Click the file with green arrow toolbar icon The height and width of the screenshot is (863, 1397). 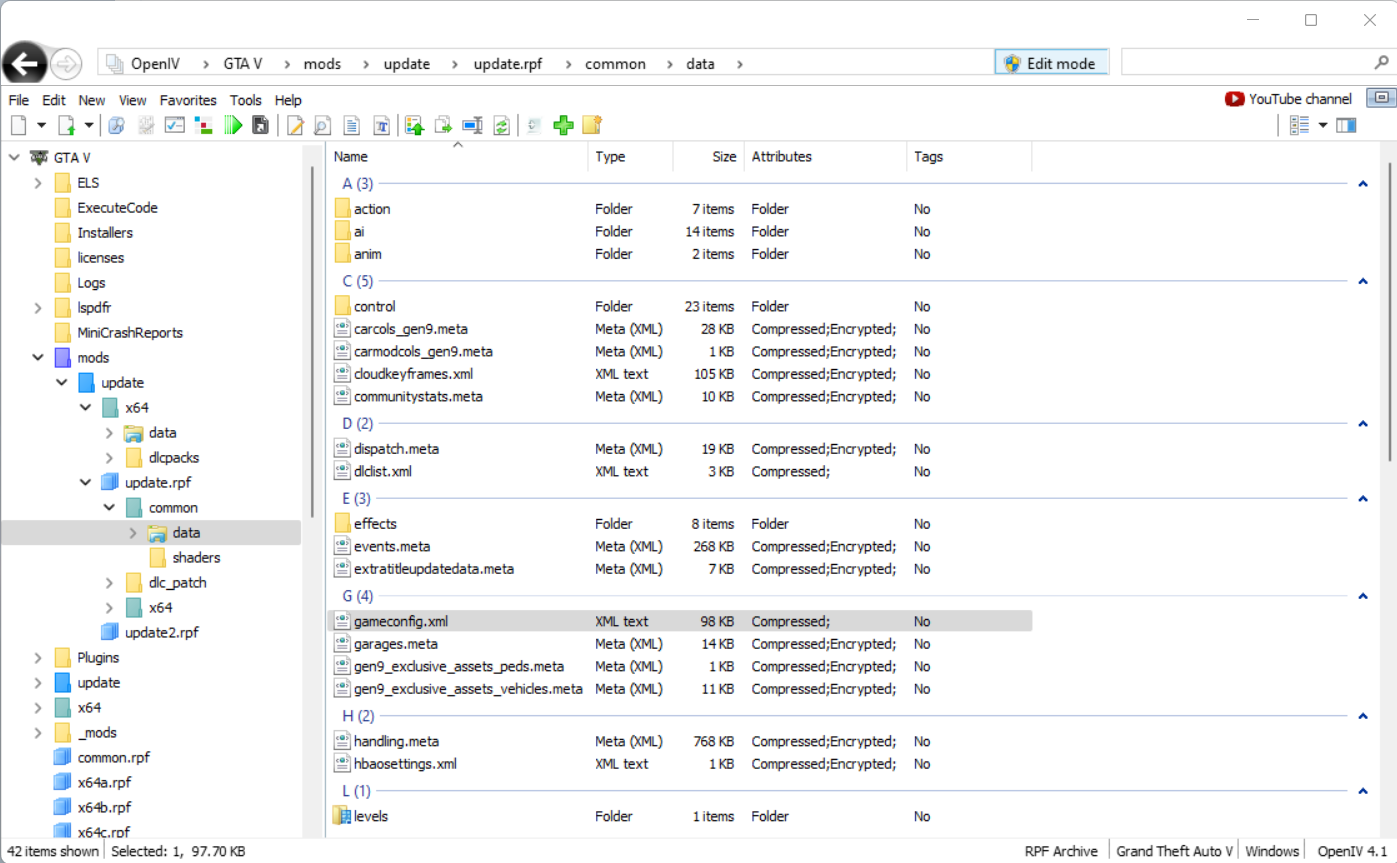pyautogui.click(x=67, y=125)
